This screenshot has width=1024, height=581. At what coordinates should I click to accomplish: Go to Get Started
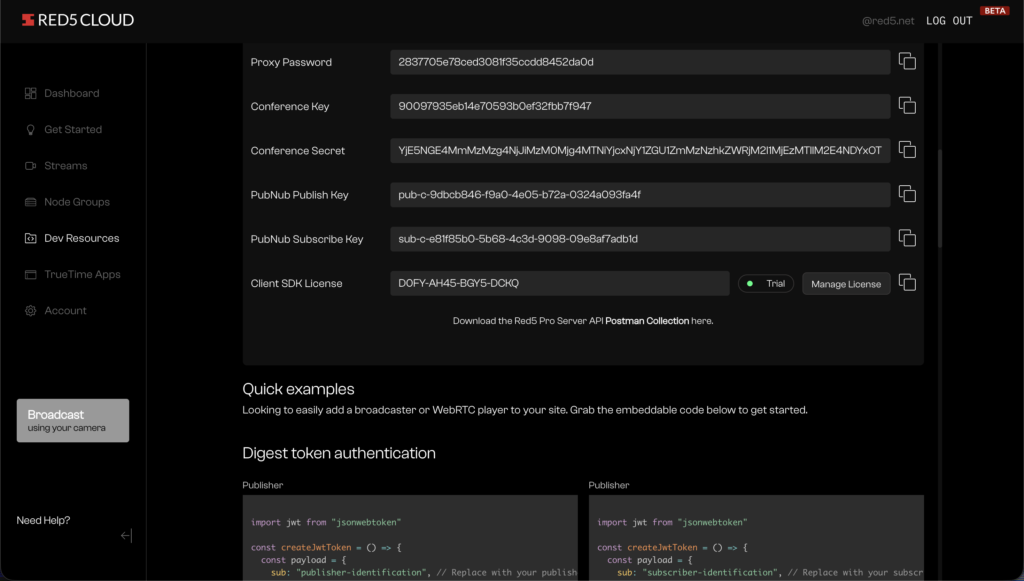tap(73, 129)
